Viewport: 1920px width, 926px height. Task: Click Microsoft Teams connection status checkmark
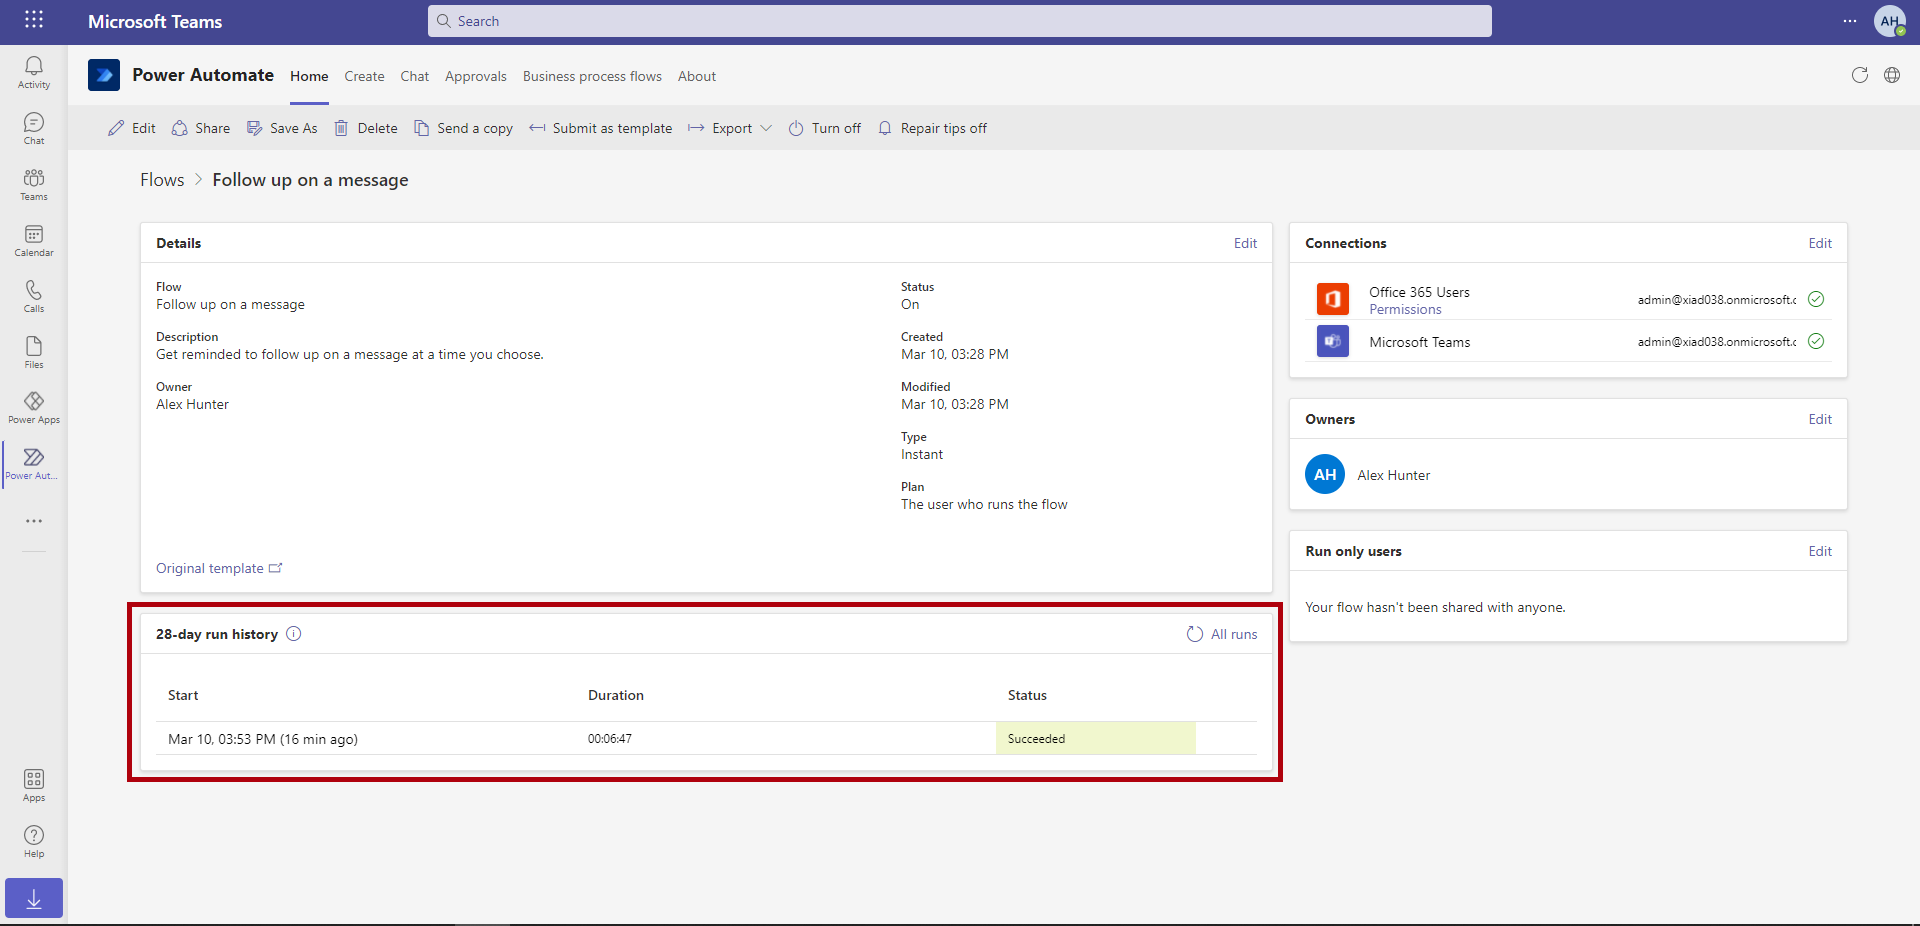pyautogui.click(x=1816, y=341)
